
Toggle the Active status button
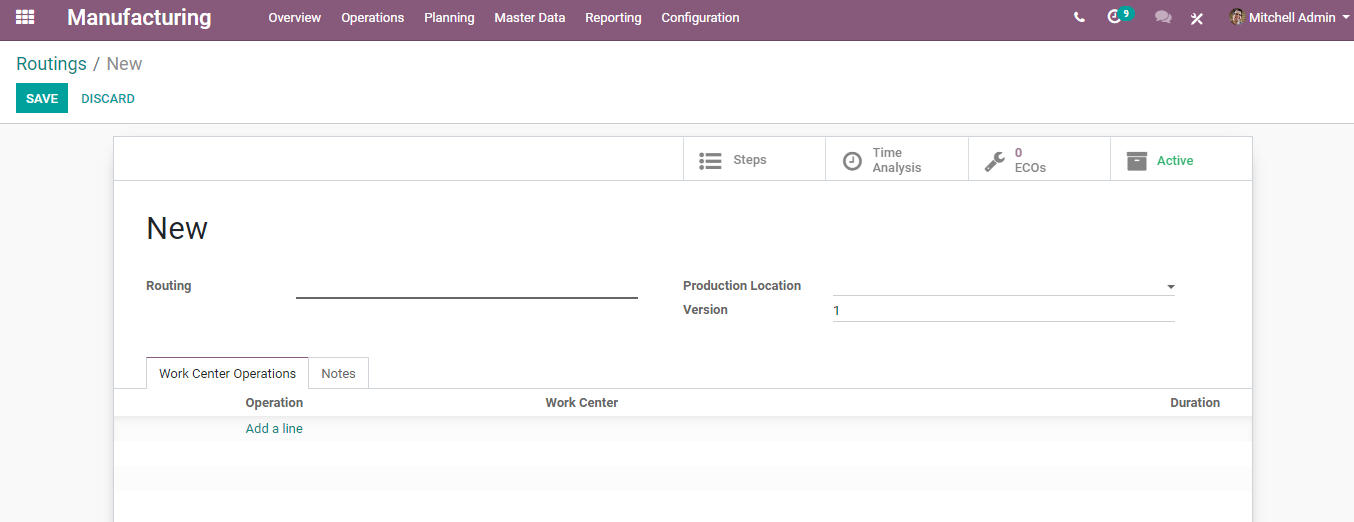pos(1181,159)
